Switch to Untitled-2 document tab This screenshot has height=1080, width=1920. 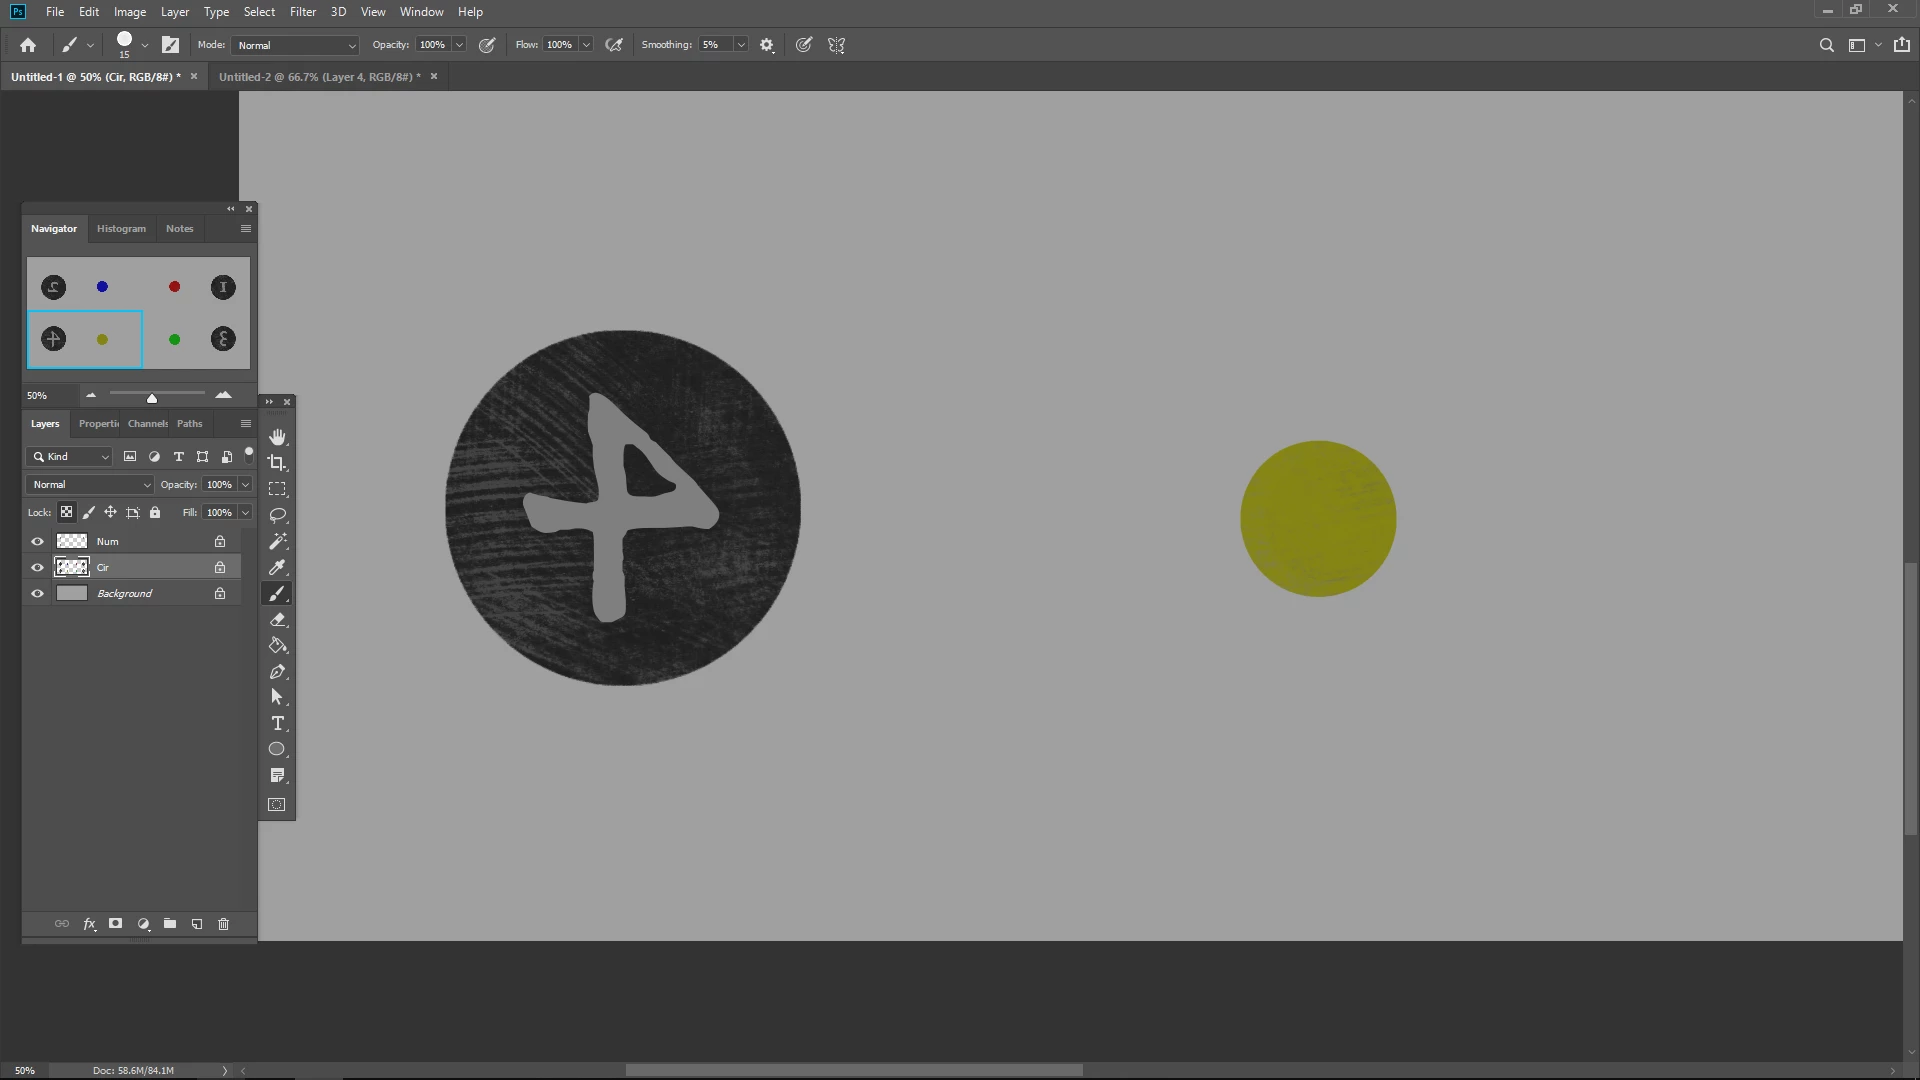[x=319, y=77]
